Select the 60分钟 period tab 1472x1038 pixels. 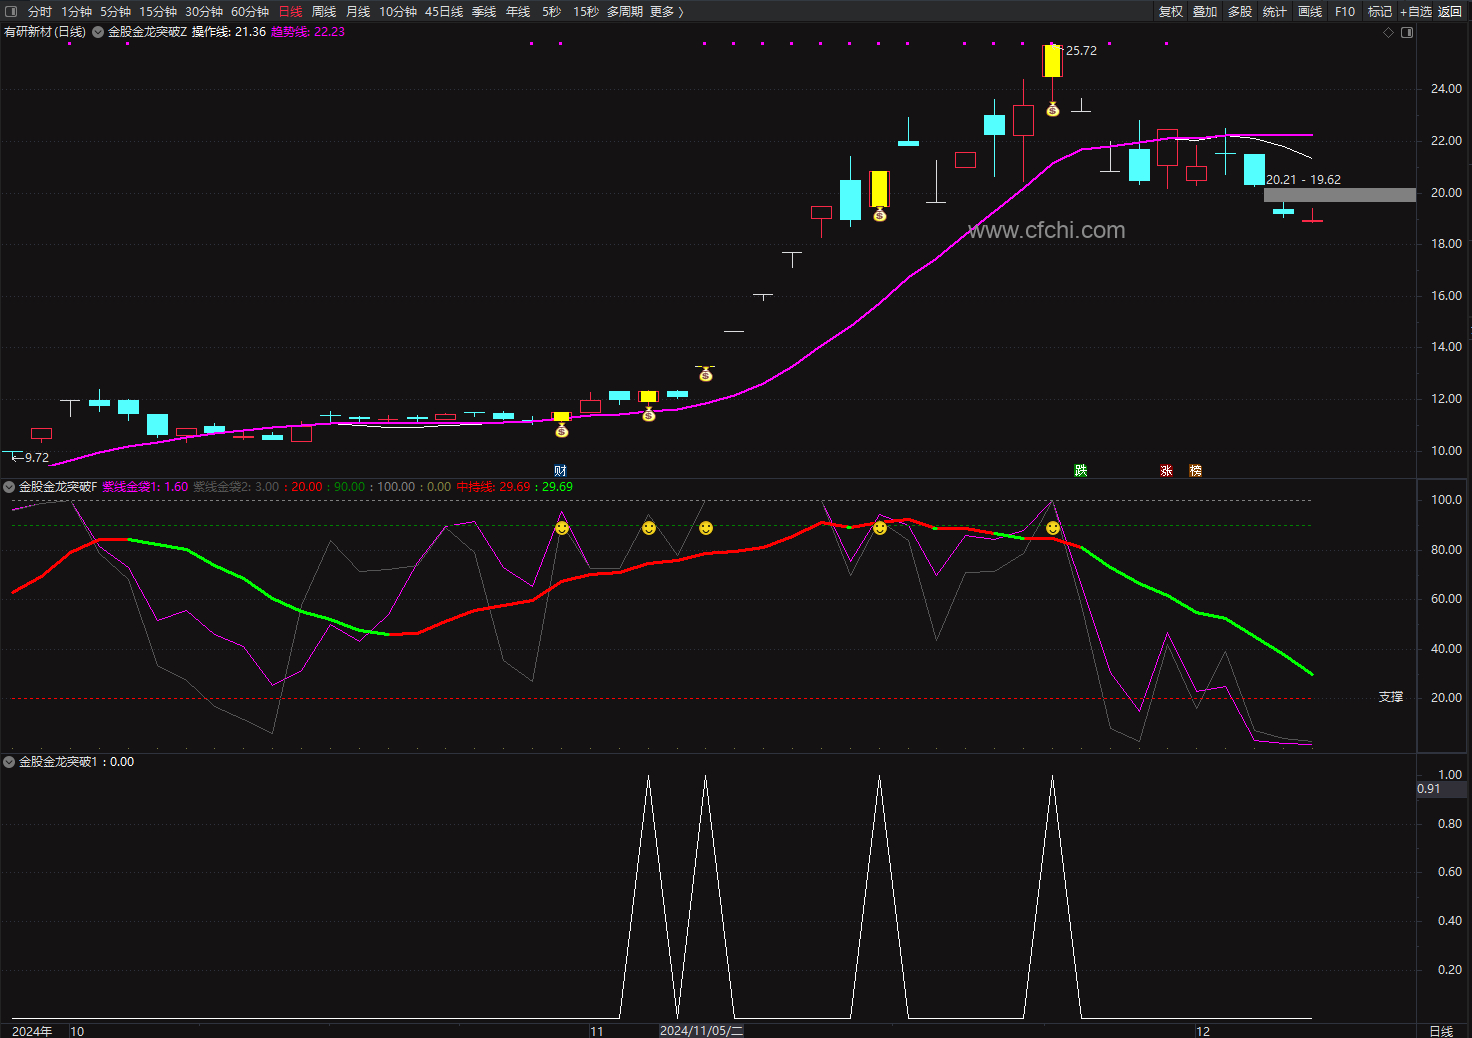250,11
